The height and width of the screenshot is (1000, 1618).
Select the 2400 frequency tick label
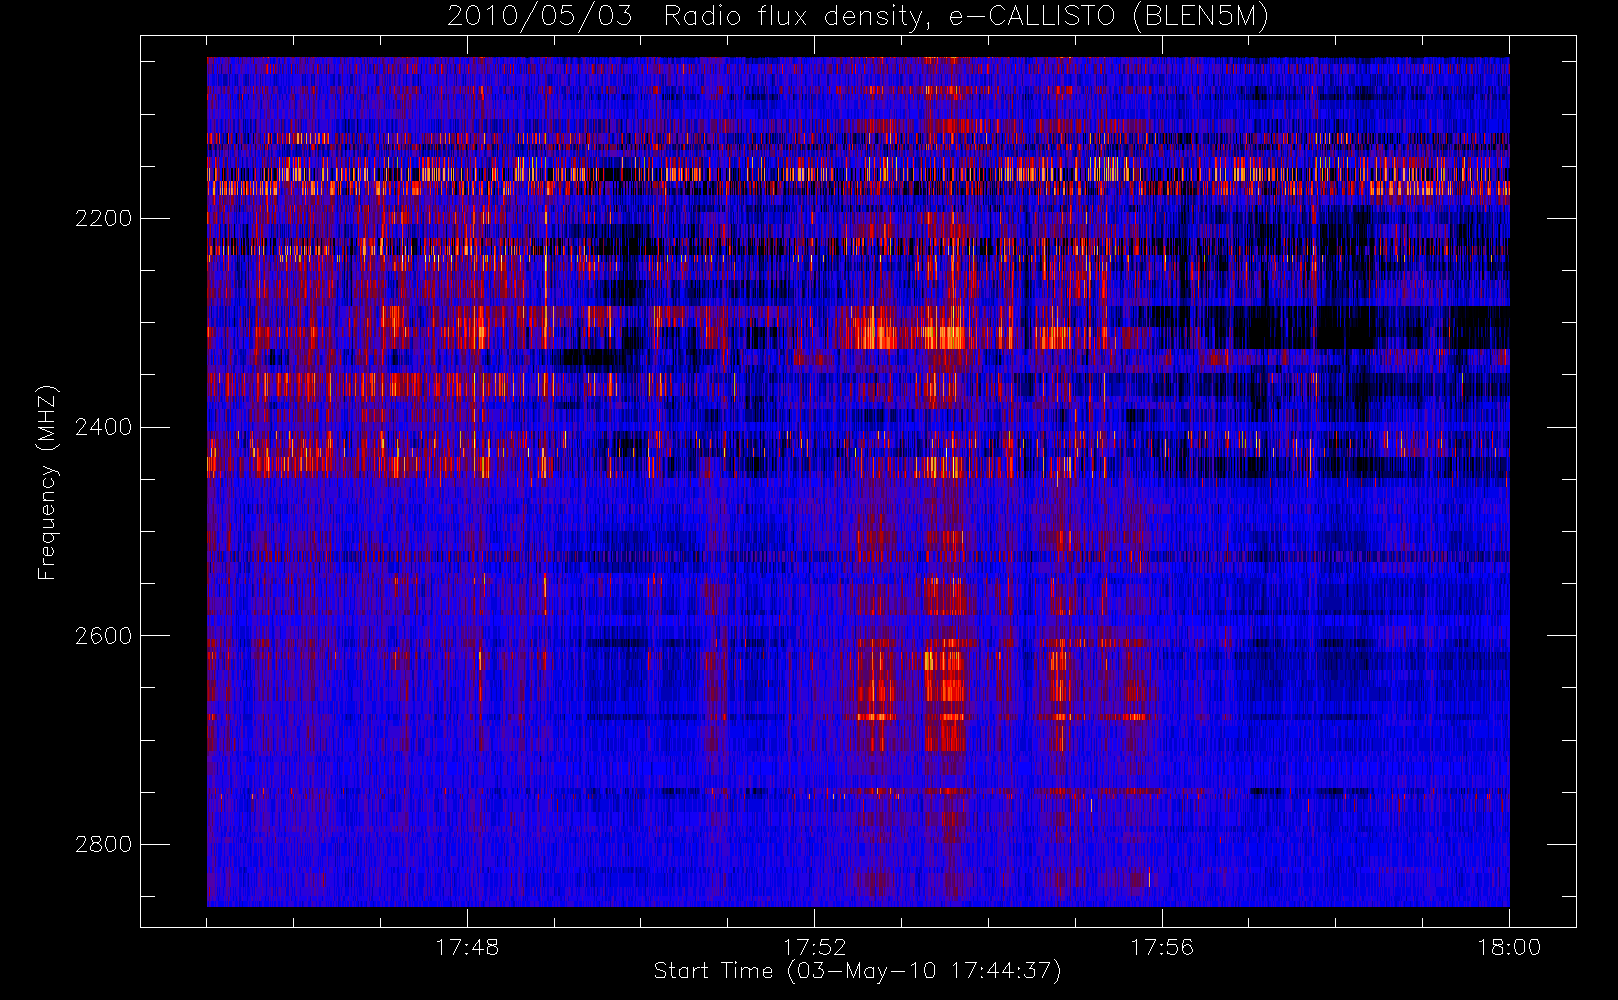(103, 428)
